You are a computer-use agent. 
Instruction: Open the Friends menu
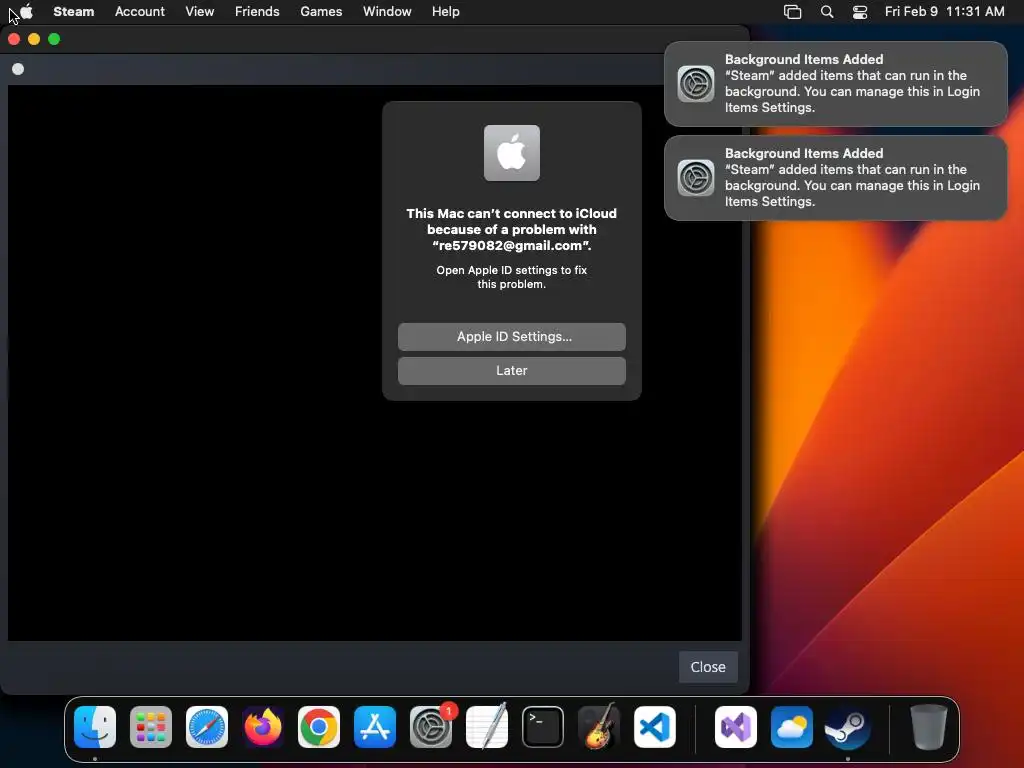(x=257, y=11)
